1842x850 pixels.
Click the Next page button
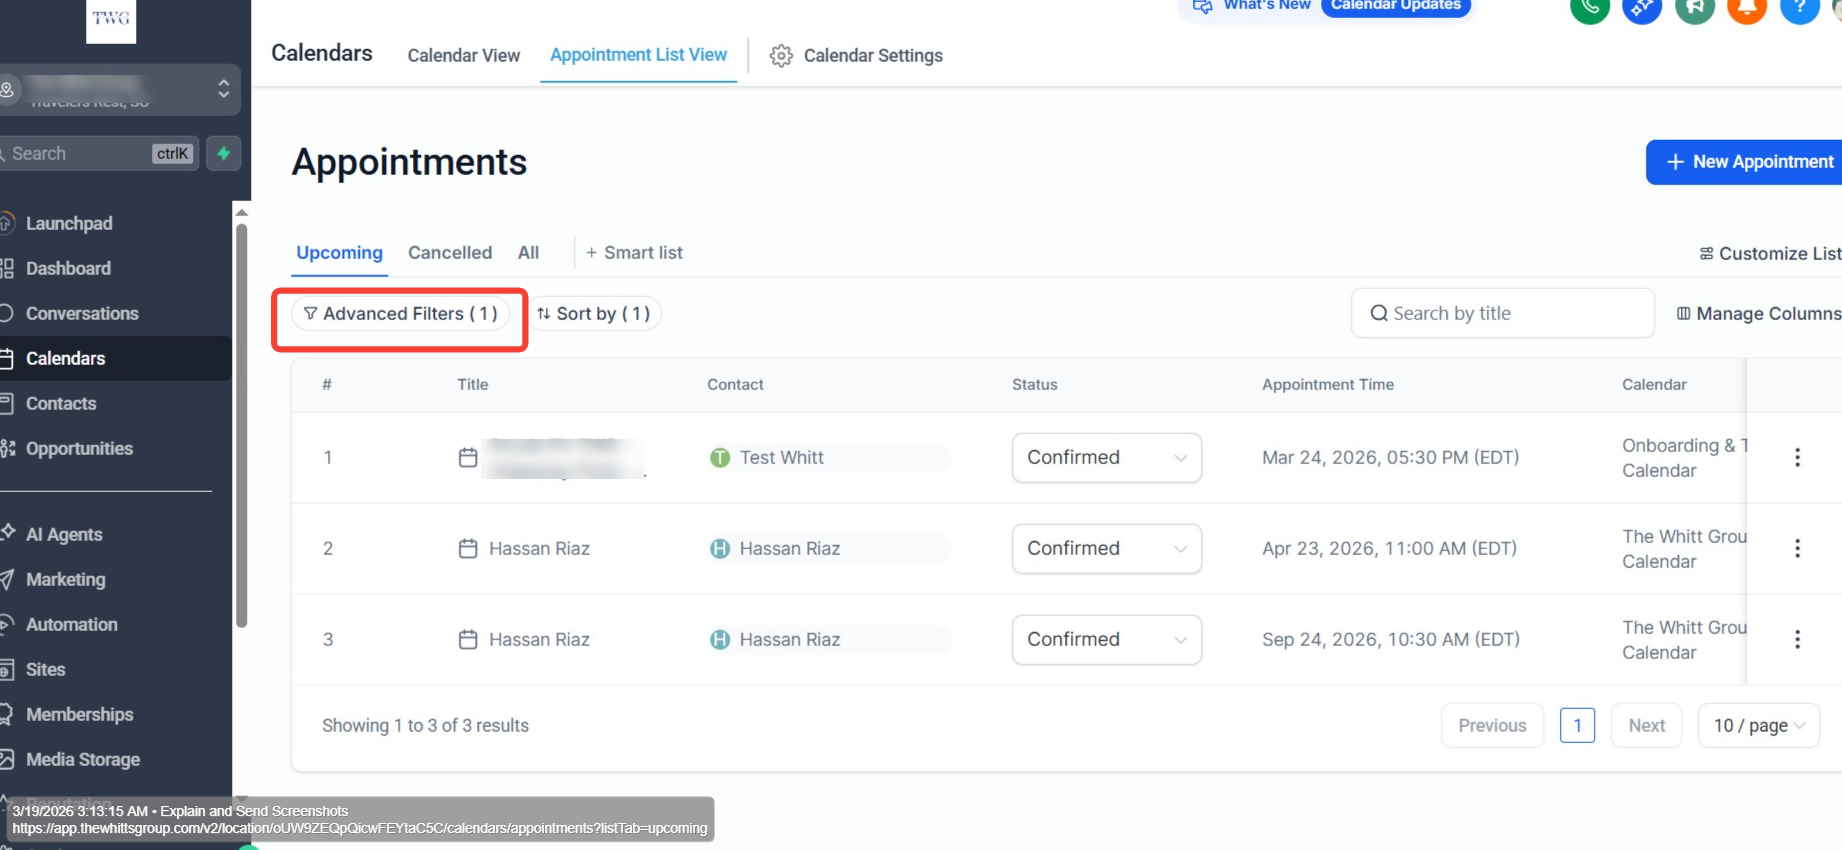tap(1646, 726)
